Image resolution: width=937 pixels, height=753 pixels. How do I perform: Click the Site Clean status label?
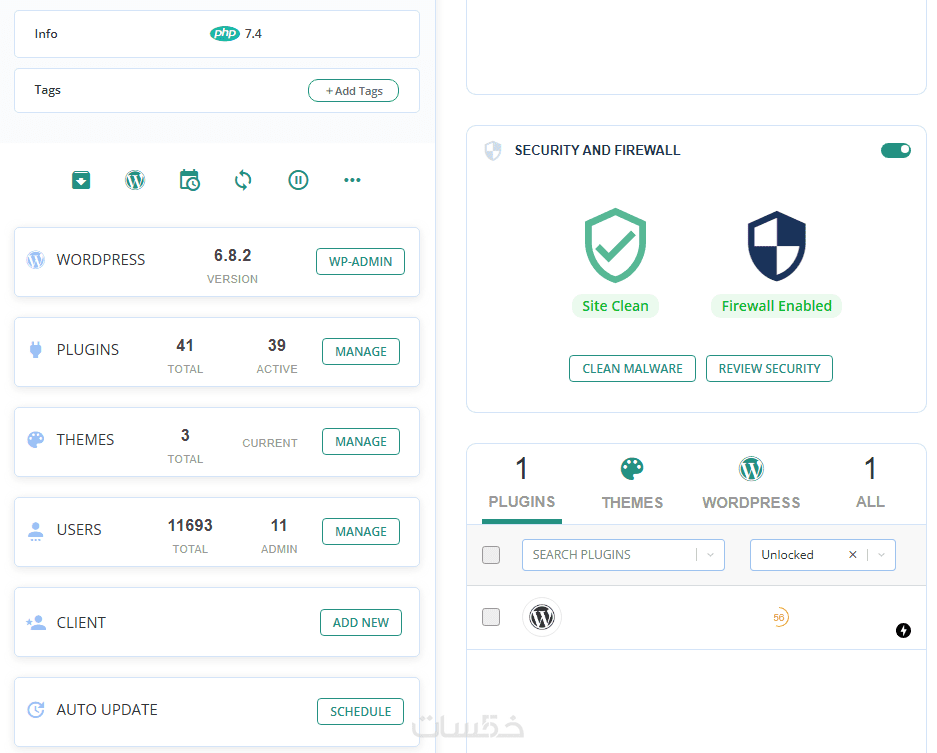[x=615, y=306]
